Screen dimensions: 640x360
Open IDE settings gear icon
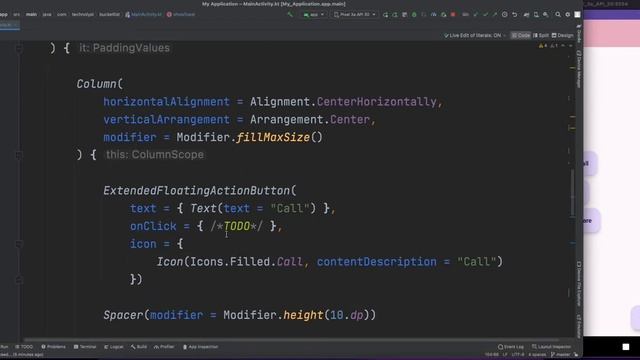pos(567,15)
